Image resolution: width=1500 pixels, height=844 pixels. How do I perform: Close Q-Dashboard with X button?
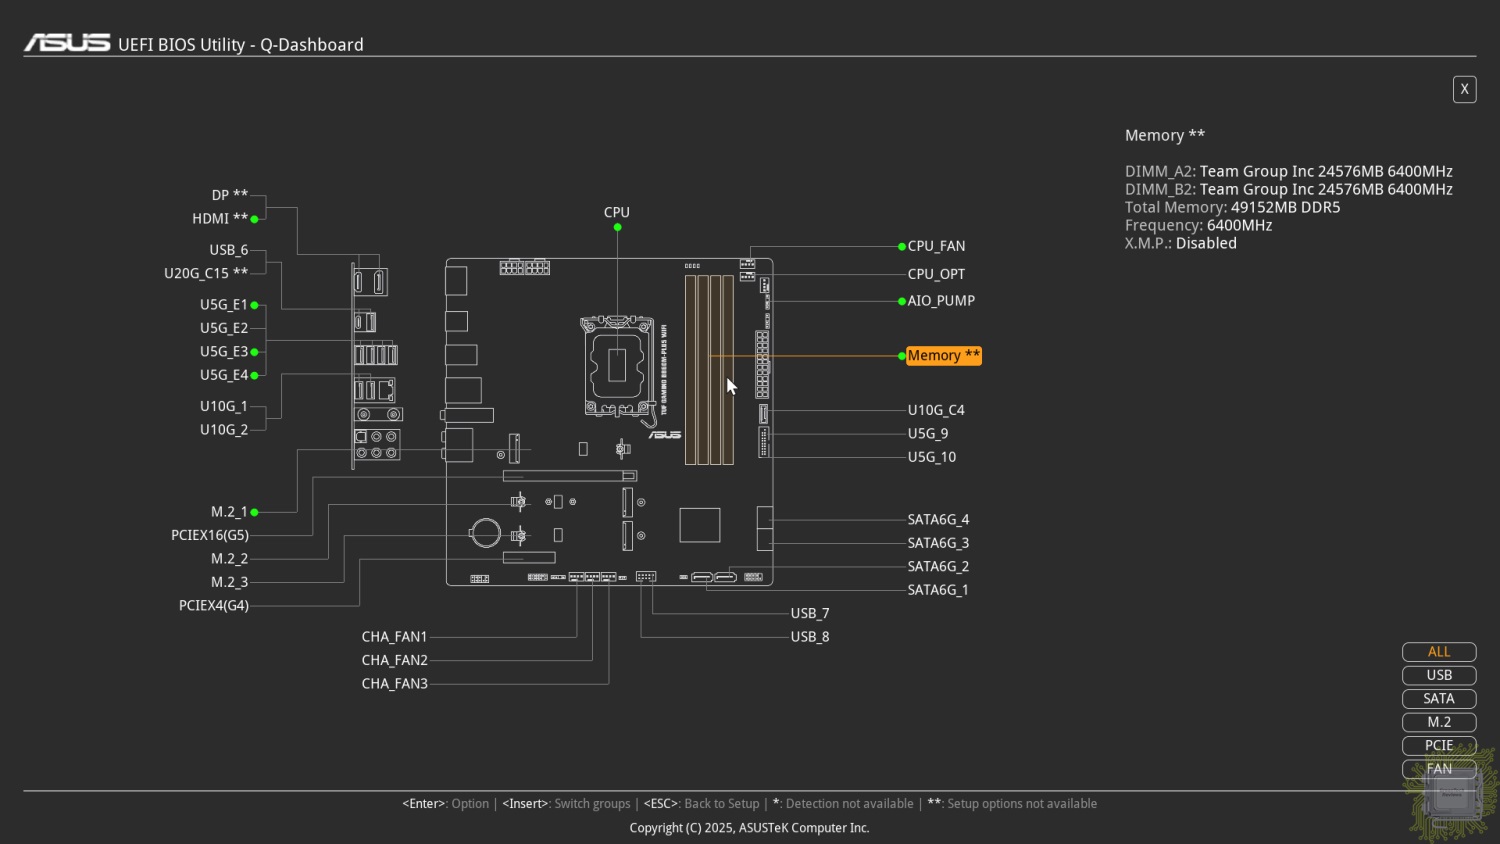1464,89
